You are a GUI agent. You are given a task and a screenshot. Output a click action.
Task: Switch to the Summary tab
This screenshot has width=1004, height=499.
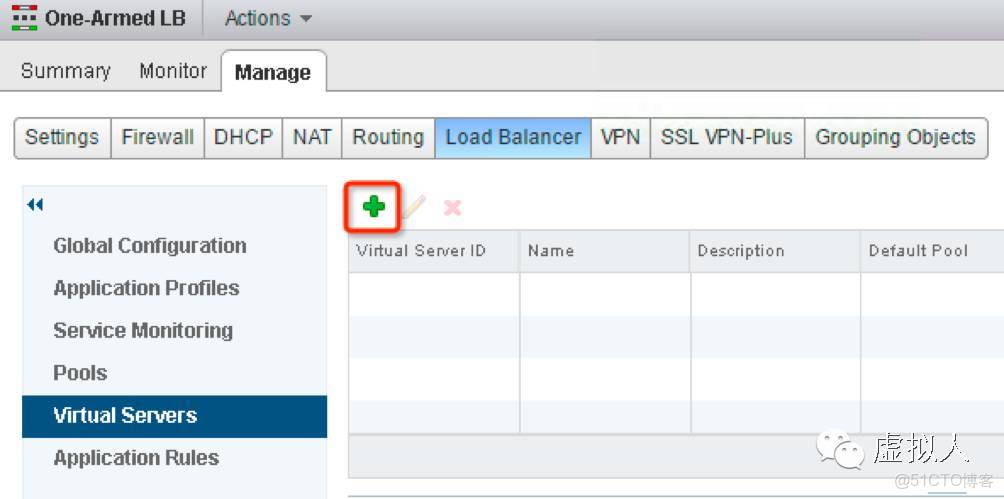[x=65, y=70]
